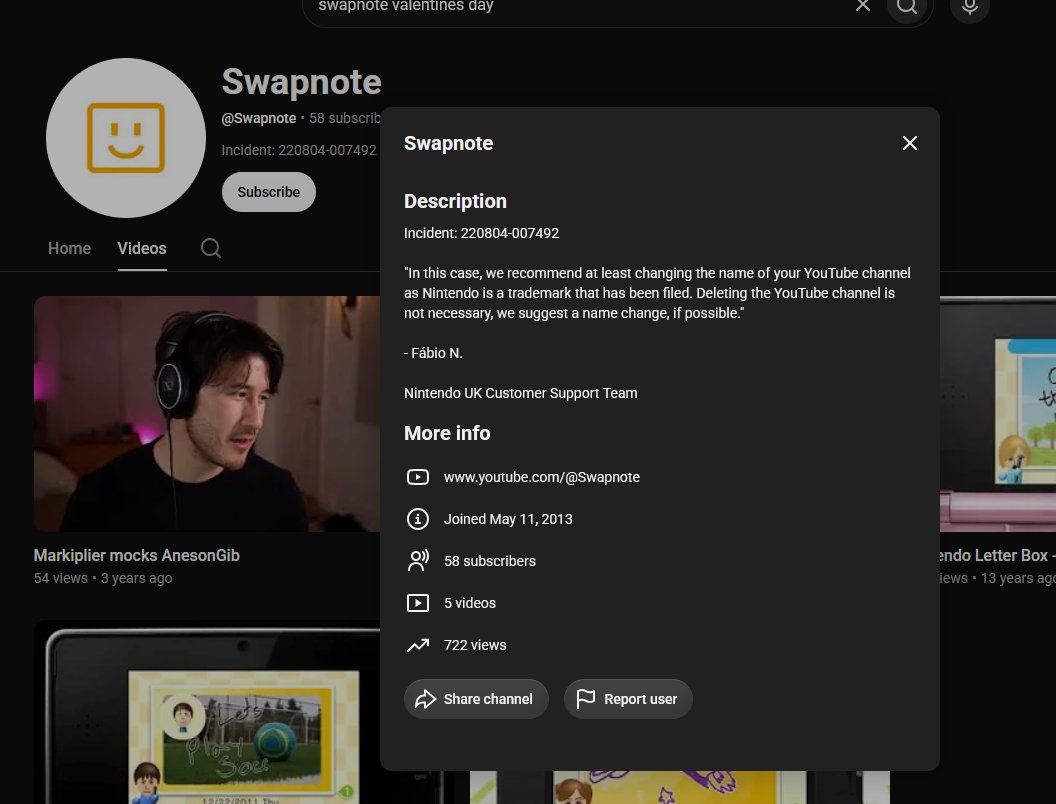This screenshot has height=804, width=1056.
Task: Switch to the Home tab
Action: (69, 248)
